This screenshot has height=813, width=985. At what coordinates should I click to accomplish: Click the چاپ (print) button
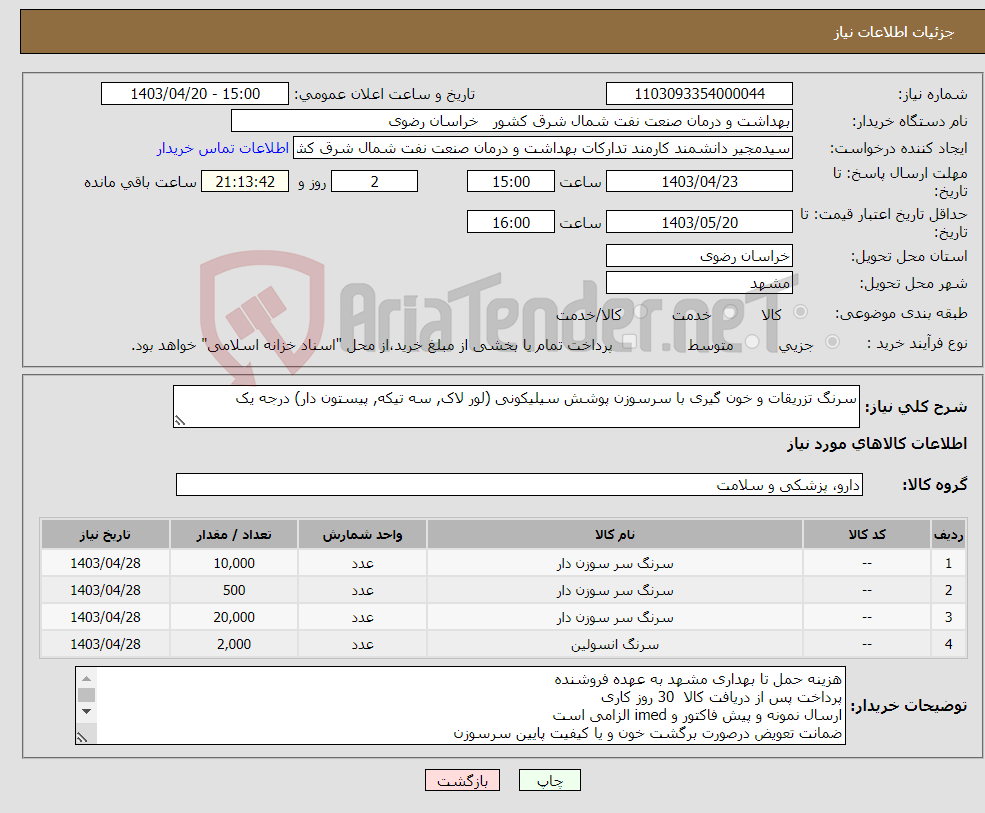[550, 780]
